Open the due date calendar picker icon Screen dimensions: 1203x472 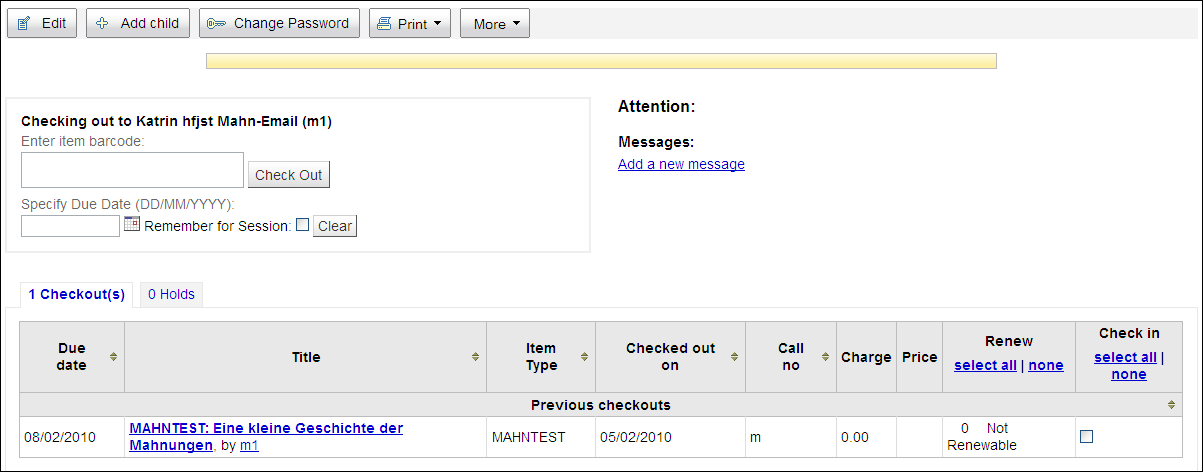pyautogui.click(x=132, y=225)
